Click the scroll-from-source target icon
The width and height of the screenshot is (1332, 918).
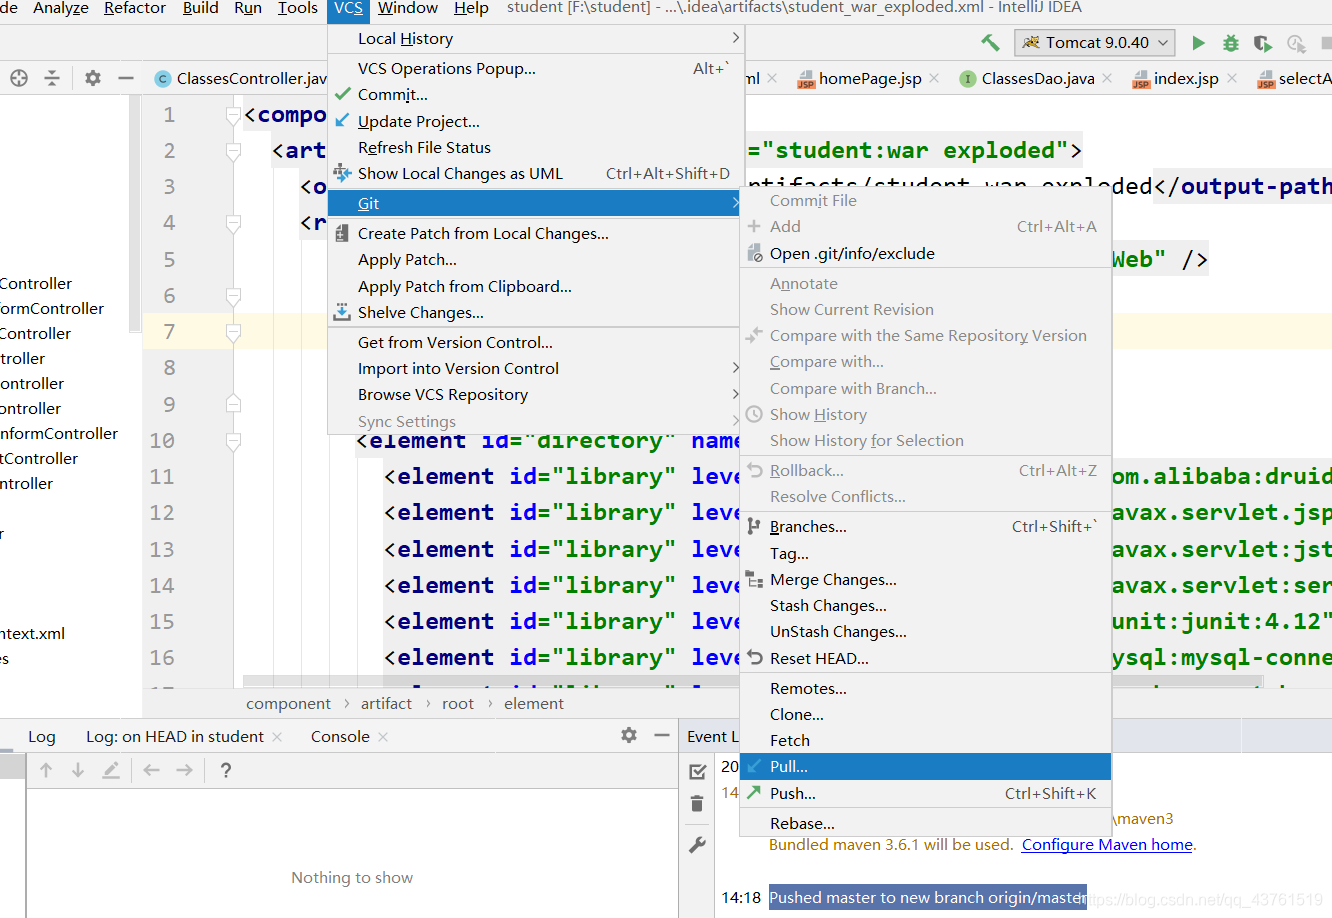tap(19, 78)
